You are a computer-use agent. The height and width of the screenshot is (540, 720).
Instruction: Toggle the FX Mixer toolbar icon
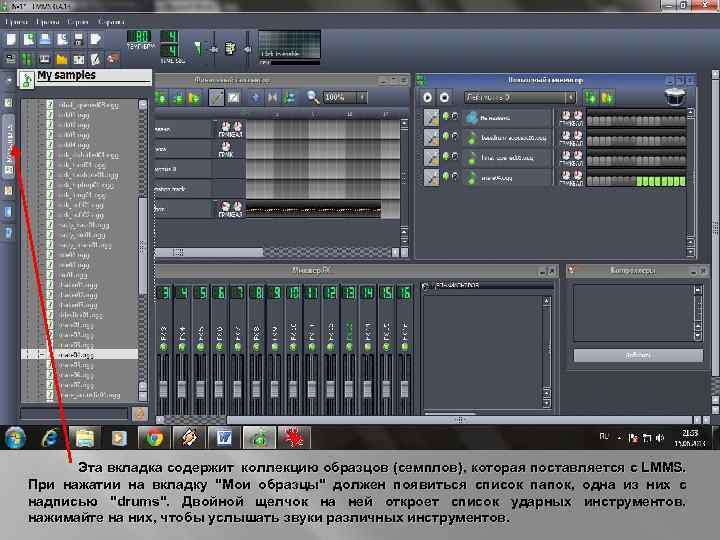point(79,59)
